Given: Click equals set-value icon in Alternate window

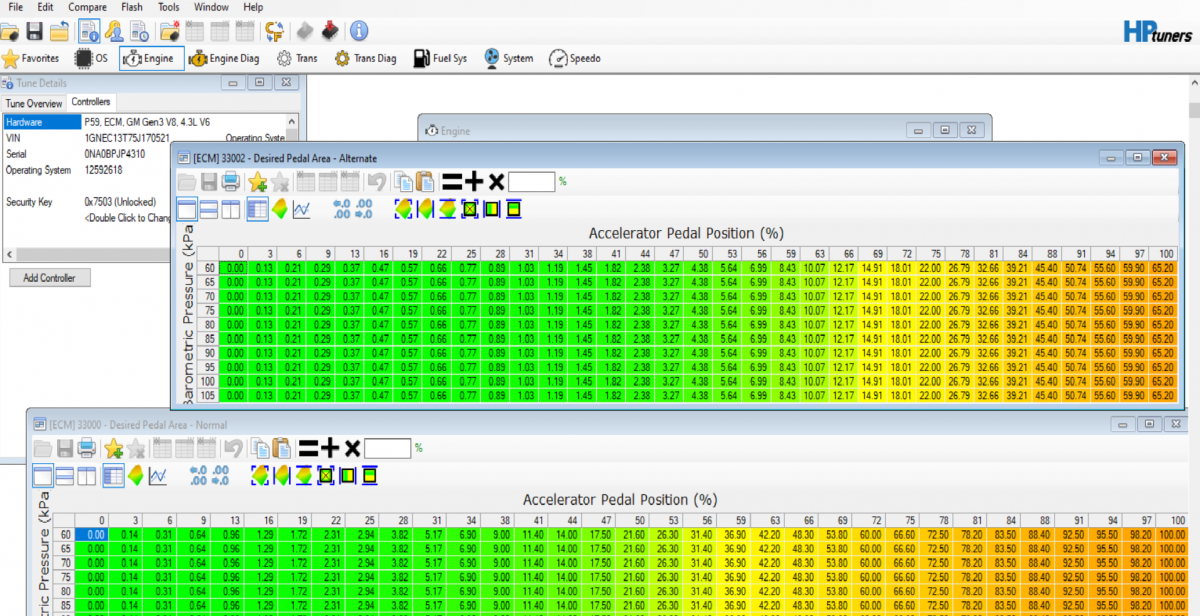Looking at the screenshot, I should (x=452, y=182).
